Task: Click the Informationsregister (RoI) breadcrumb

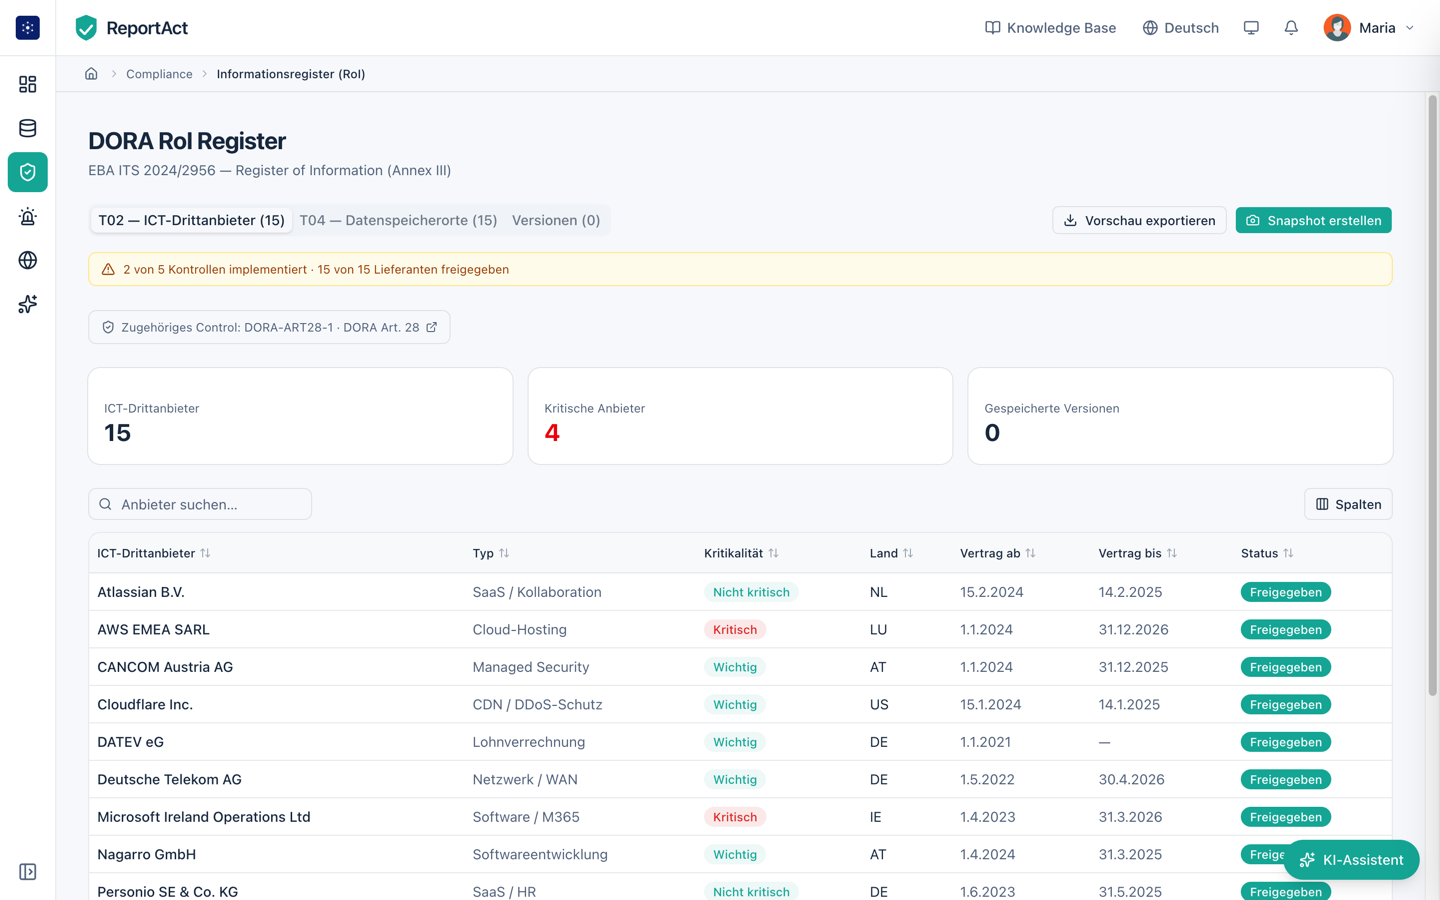Action: pos(291,74)
